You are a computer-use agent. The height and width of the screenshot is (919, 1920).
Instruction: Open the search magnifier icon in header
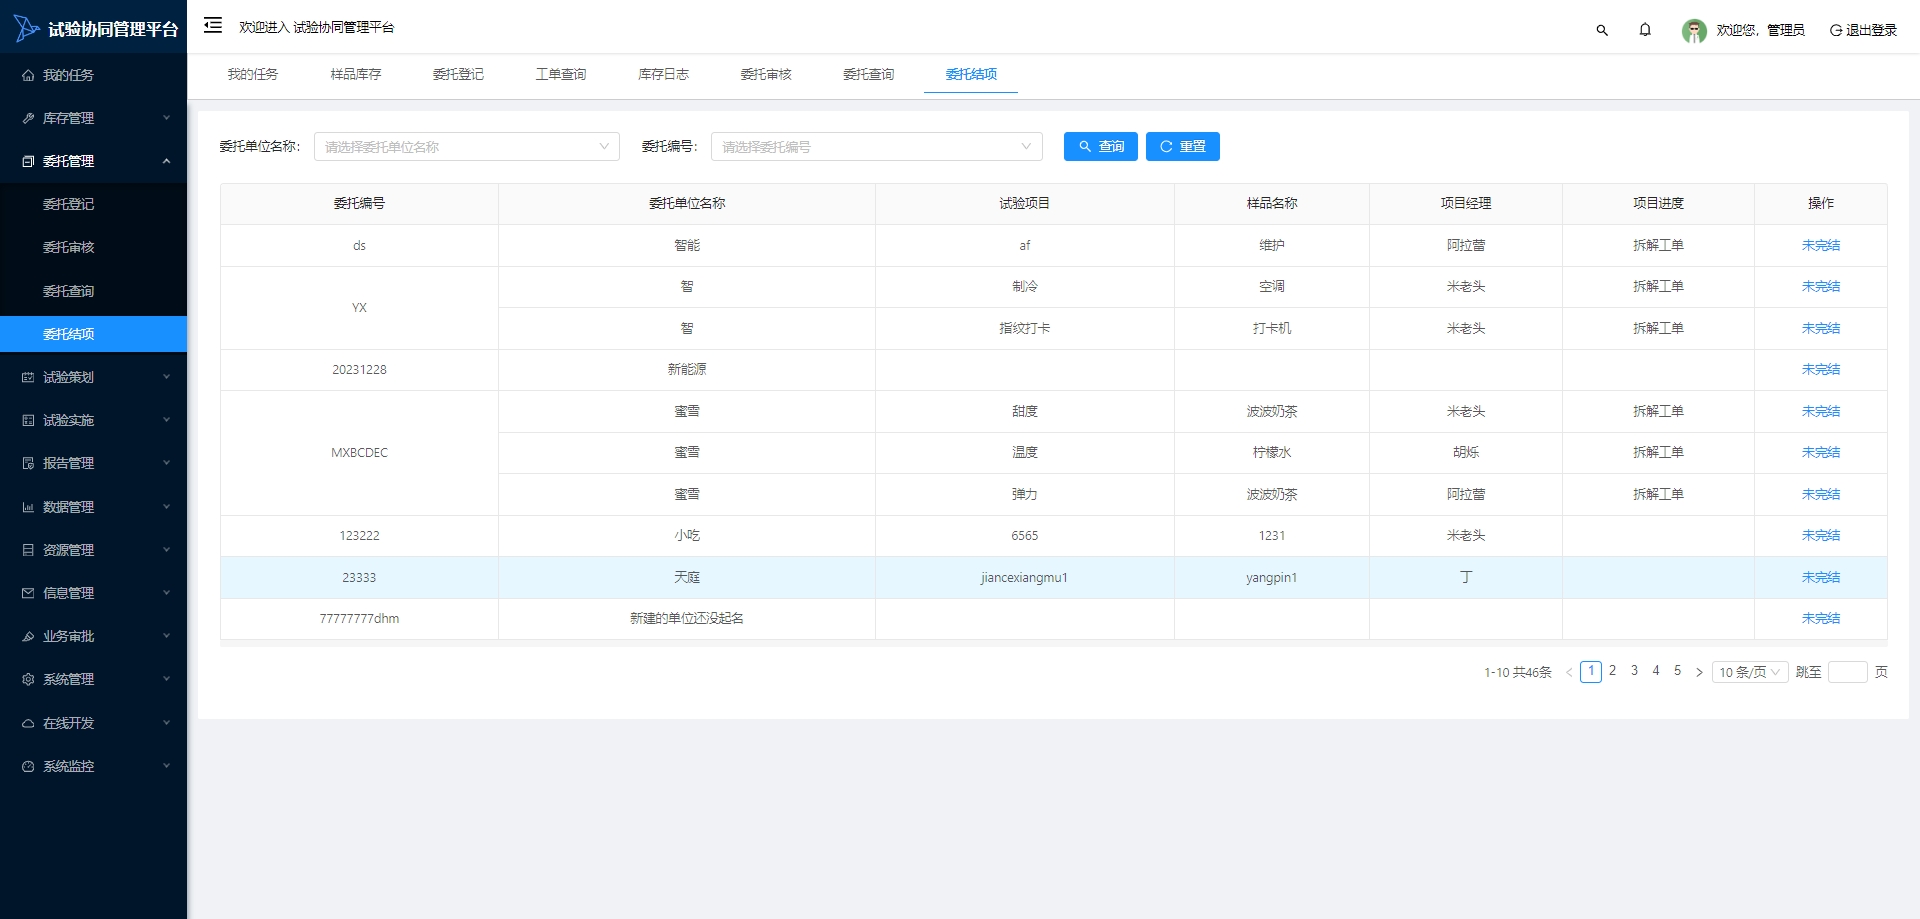pos(1602,30)
